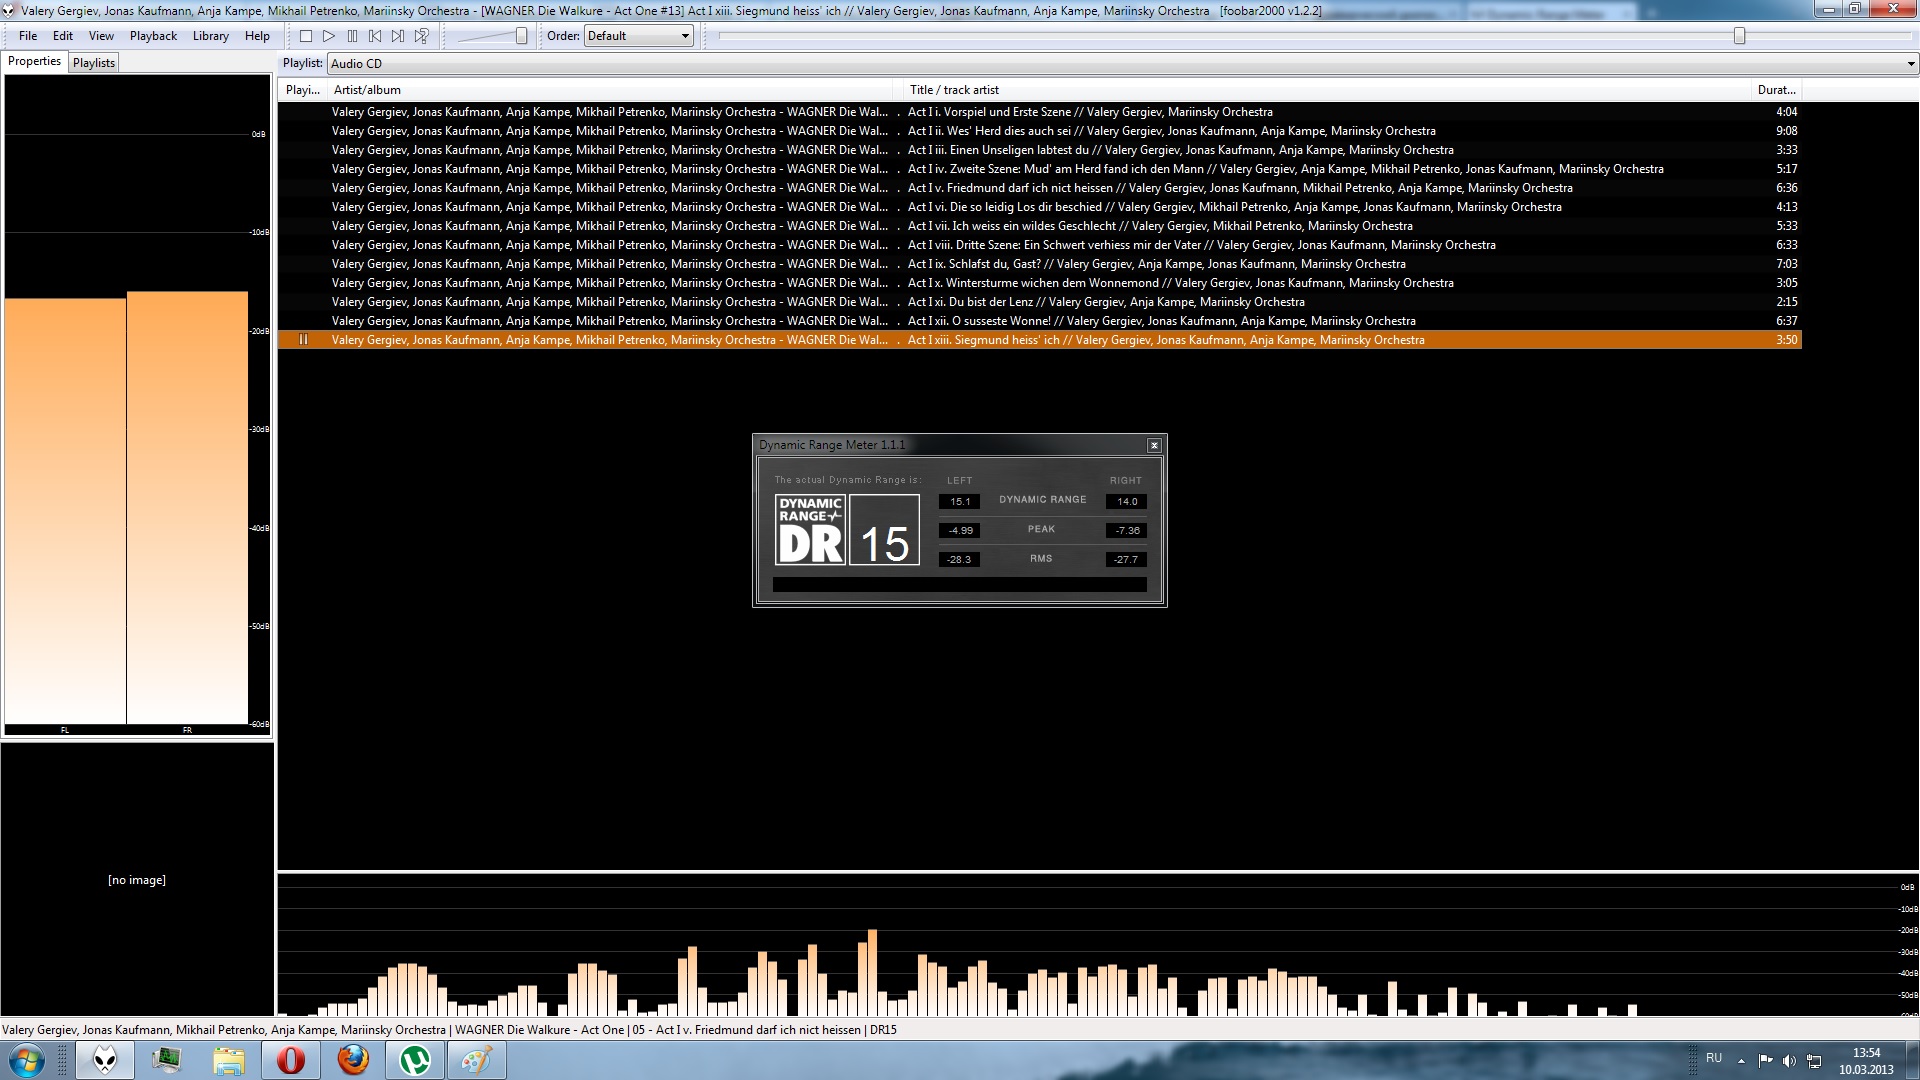Viewport: 1920px width, 1080px height.
Task: Open the system volume speaker icon
Action: pyautogui.click(x=1789, y=1060)
